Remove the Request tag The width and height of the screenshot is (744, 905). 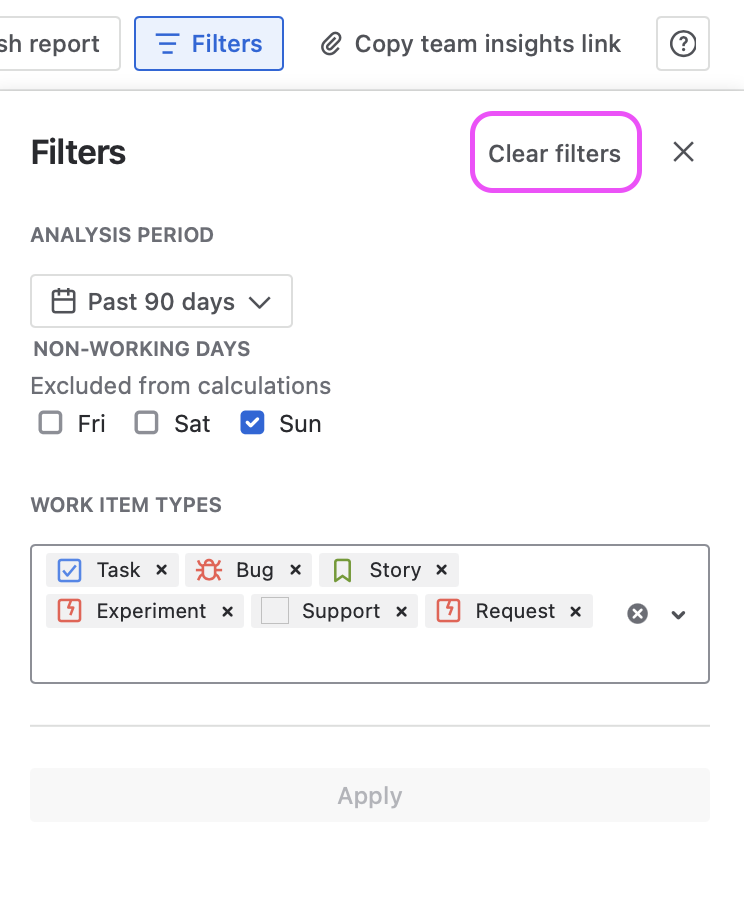pyautogui.click(x=575, y=611)
